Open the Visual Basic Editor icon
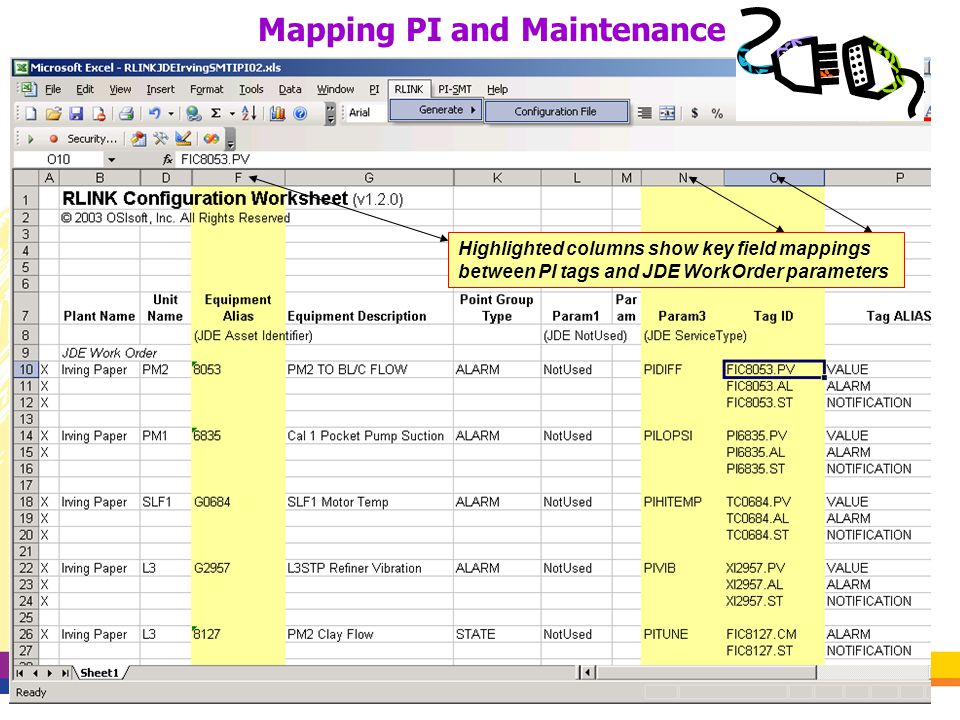 tap(139, 139)
